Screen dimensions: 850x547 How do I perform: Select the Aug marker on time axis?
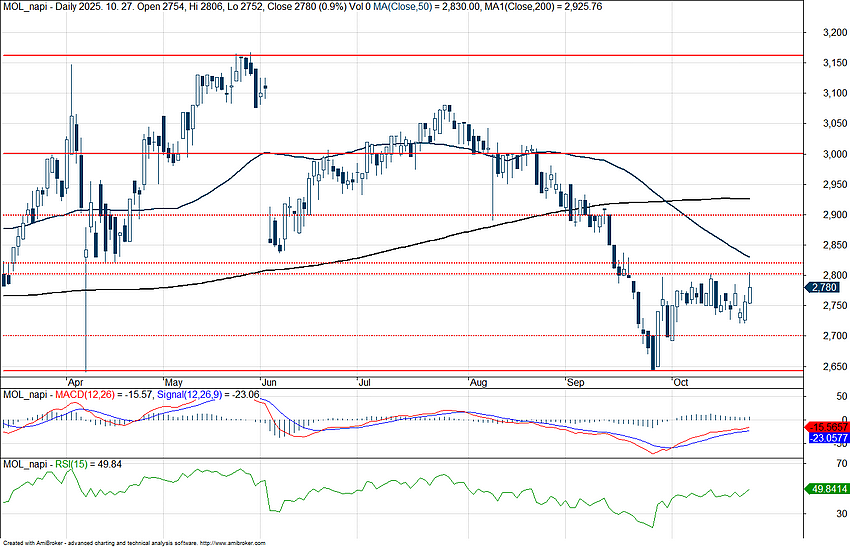coord(477,382)
